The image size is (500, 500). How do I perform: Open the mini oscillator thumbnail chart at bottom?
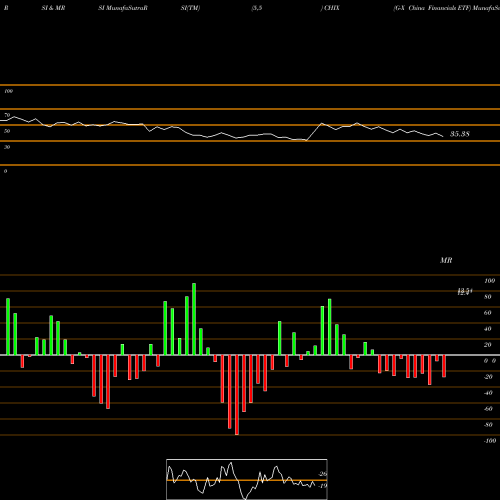tap(247, 479)
